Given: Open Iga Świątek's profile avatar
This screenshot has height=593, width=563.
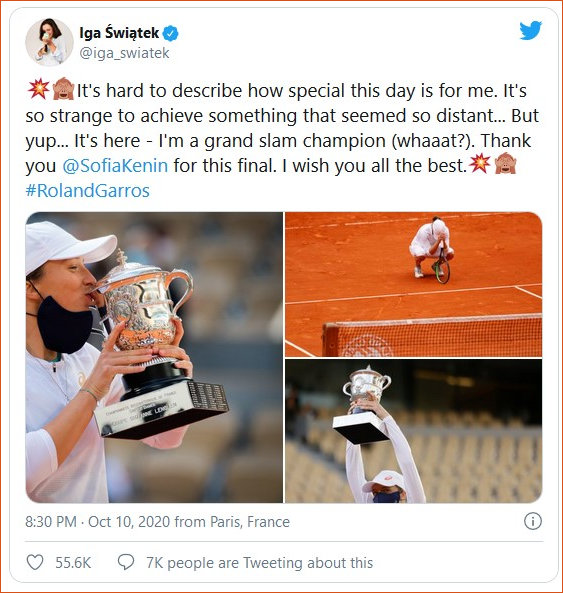Looking at the screenshot, I should [49, 42].
